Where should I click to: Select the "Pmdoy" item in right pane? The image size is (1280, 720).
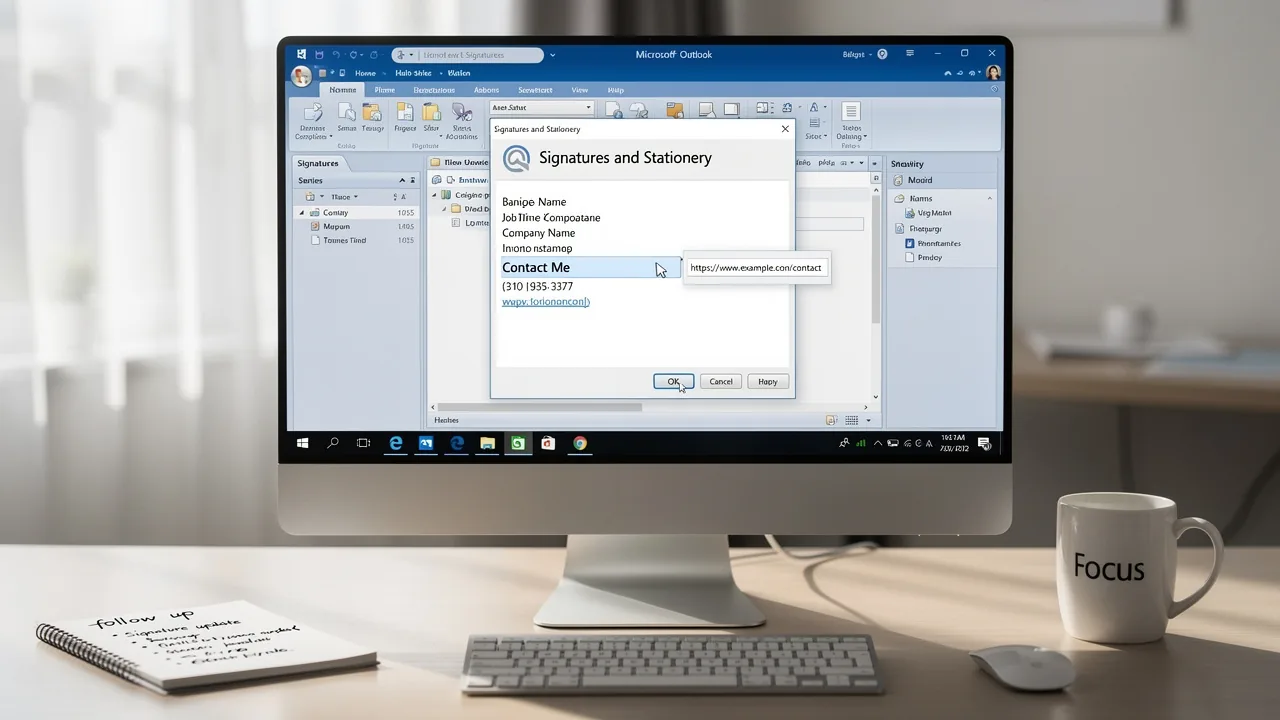click(922, 257)
